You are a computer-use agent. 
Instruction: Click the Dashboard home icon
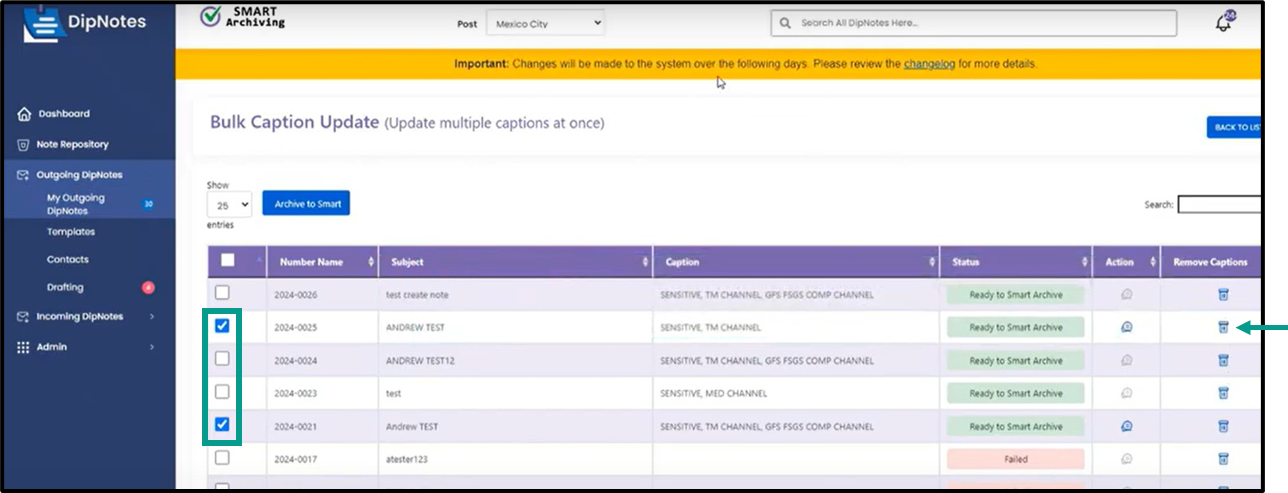pos(24,114)
